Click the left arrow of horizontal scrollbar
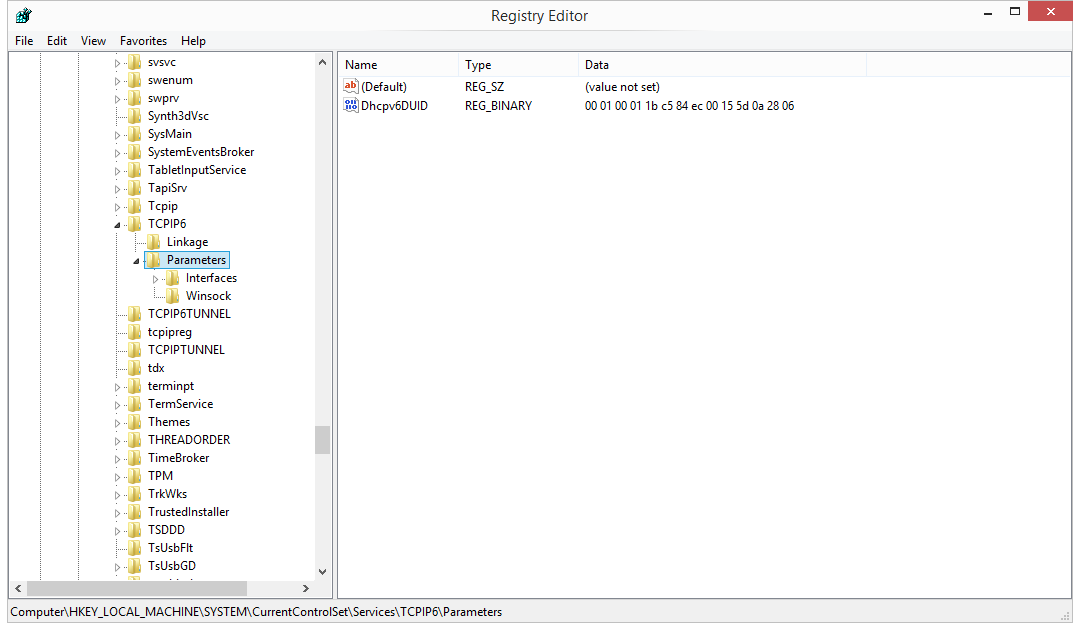 [17, 588]
